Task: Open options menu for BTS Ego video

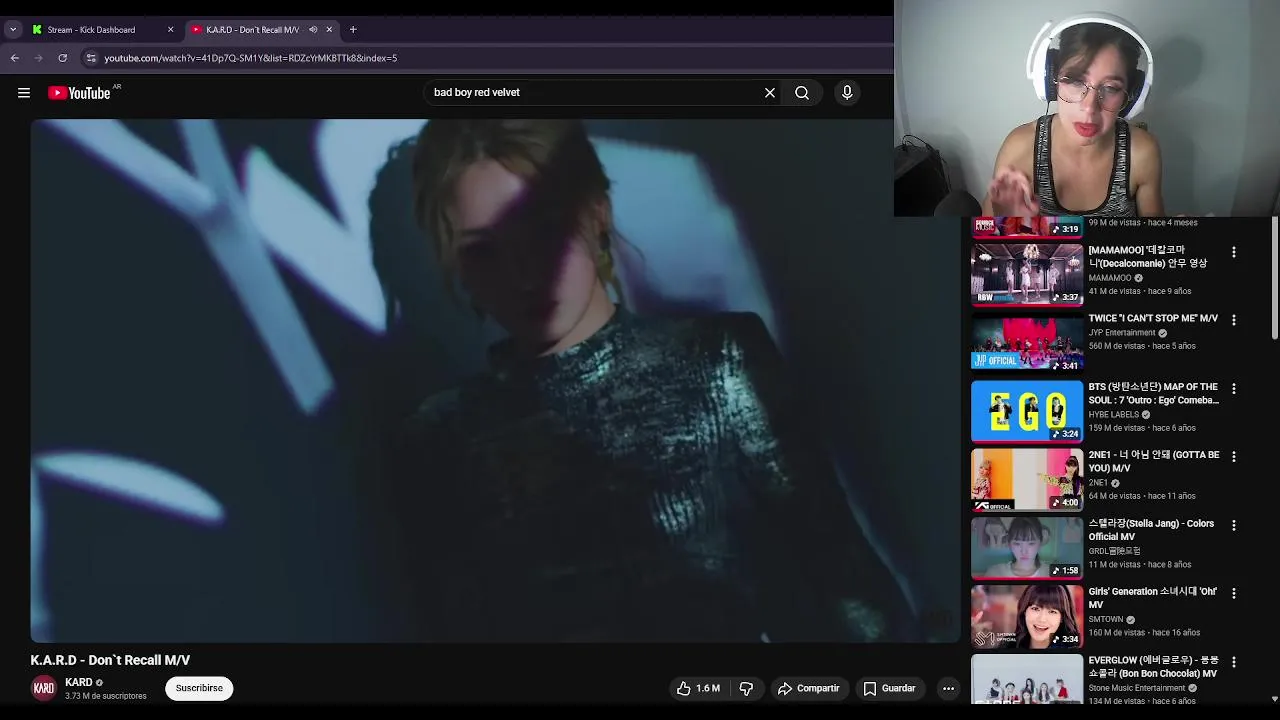Action: pyautogui.click(x=1234, y=388)
